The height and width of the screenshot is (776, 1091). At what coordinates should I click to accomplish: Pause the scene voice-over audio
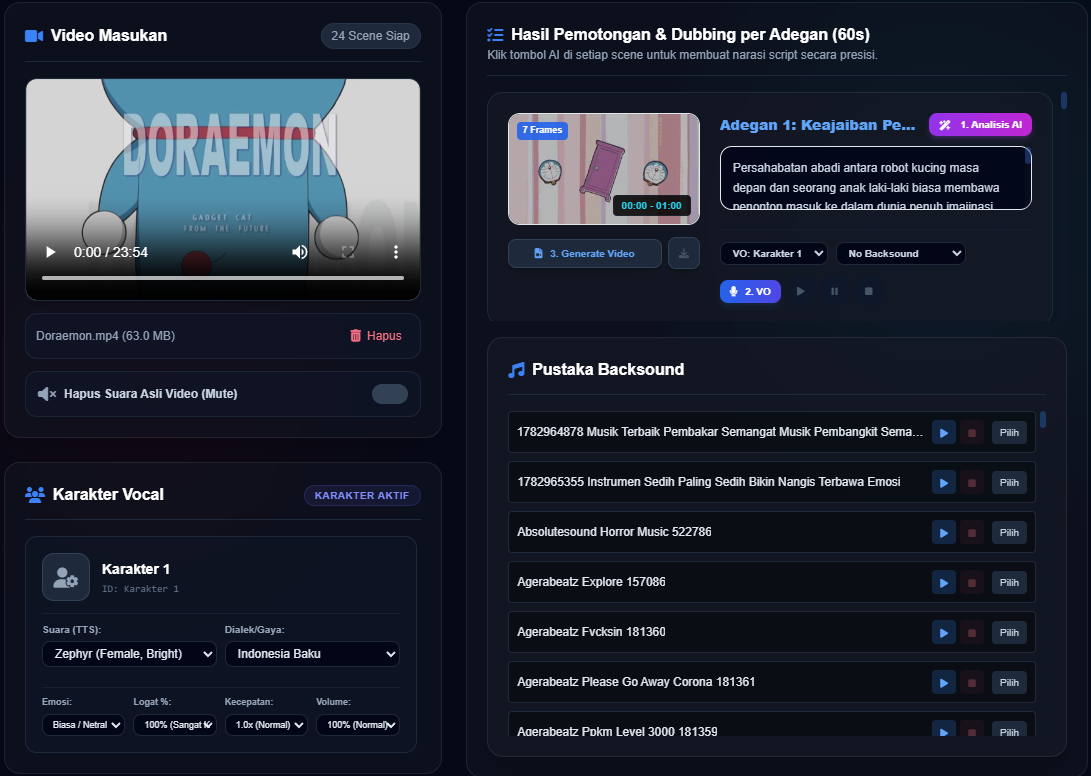click(x=834, y=291)
